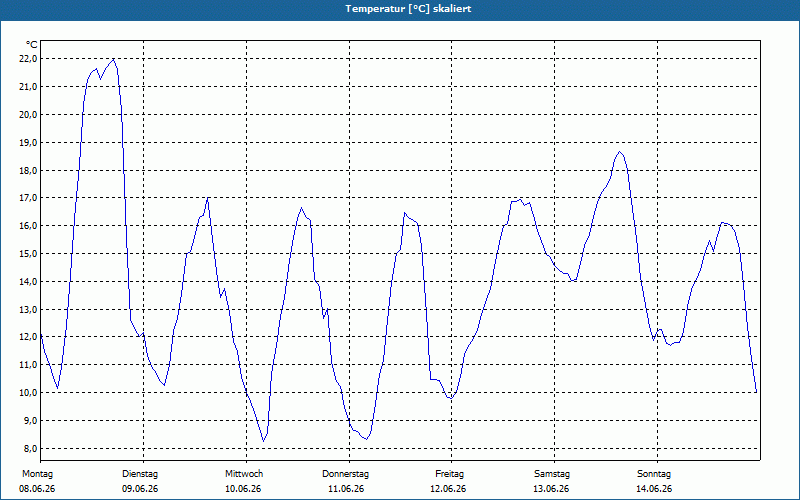Click the °C unit label

pyautogui.click(x=32, y=45)
